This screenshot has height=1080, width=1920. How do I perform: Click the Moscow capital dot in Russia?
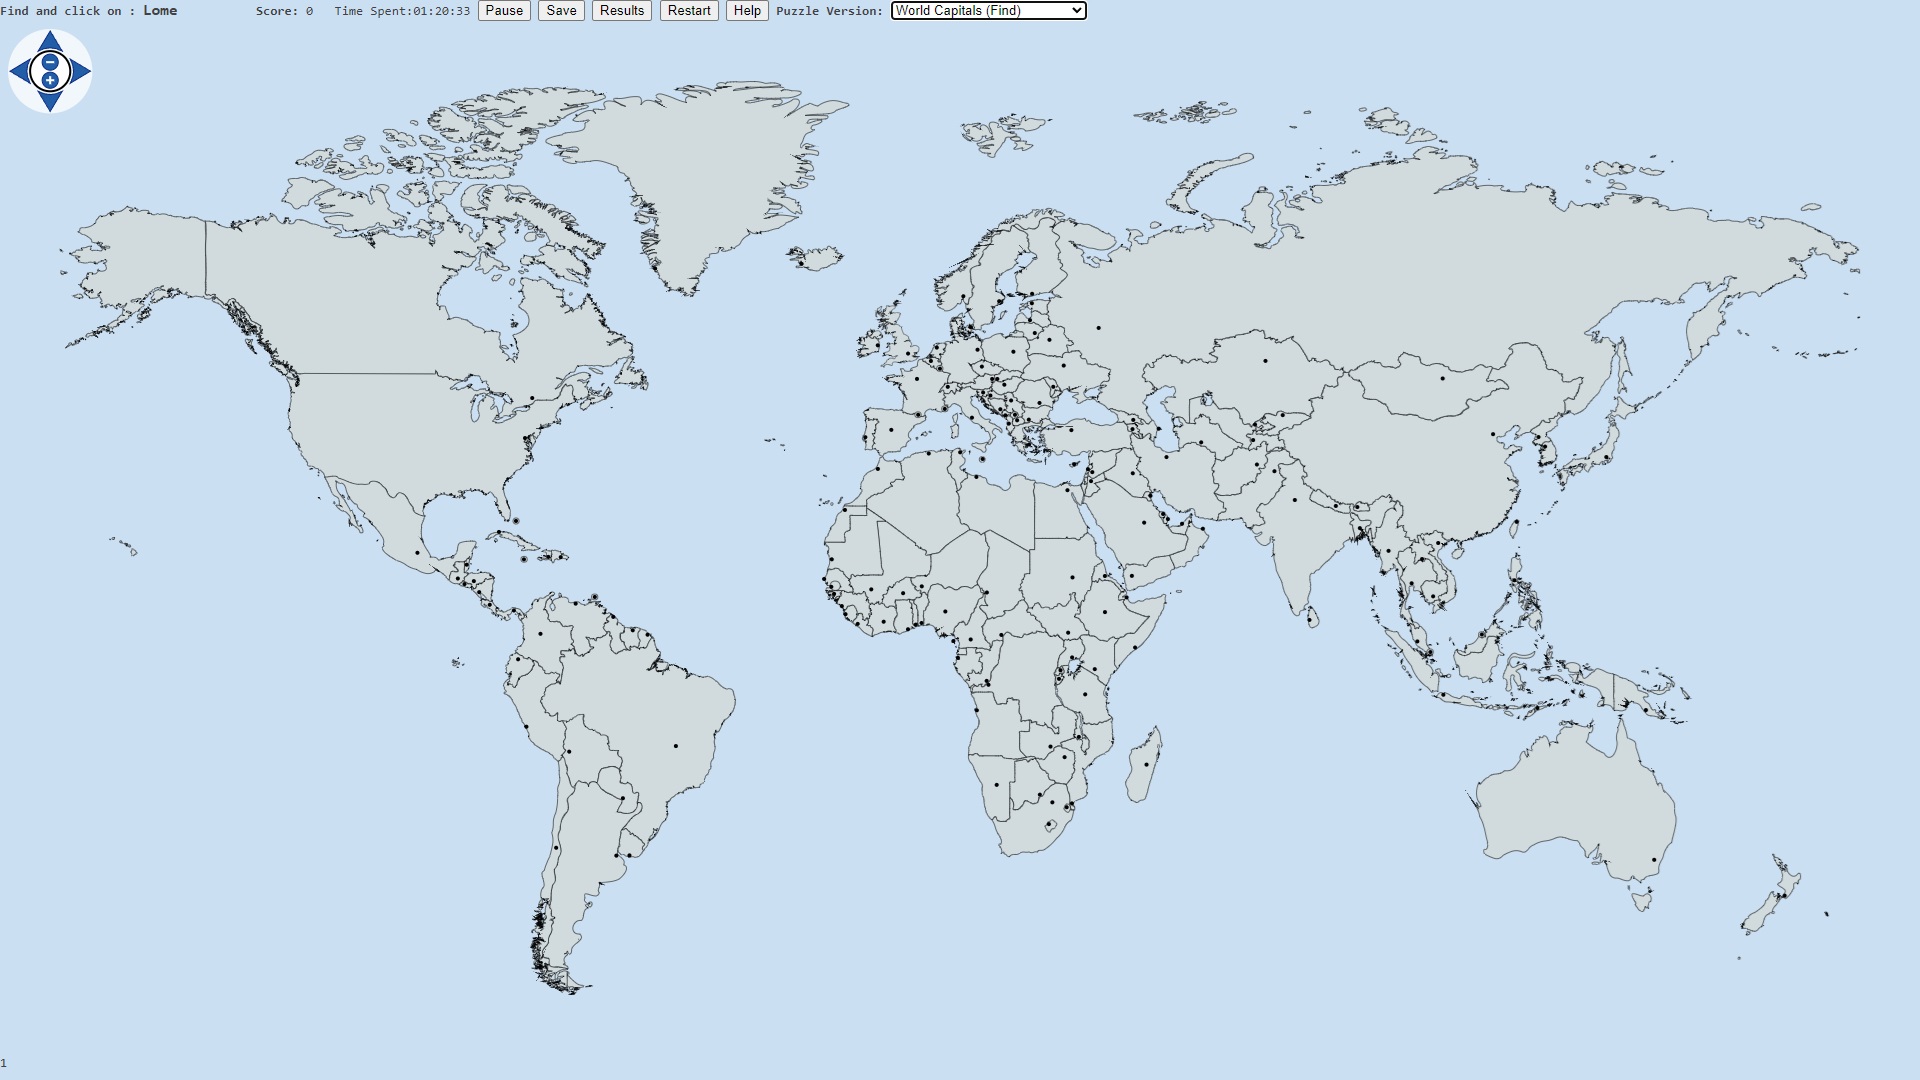point(1098,328)
